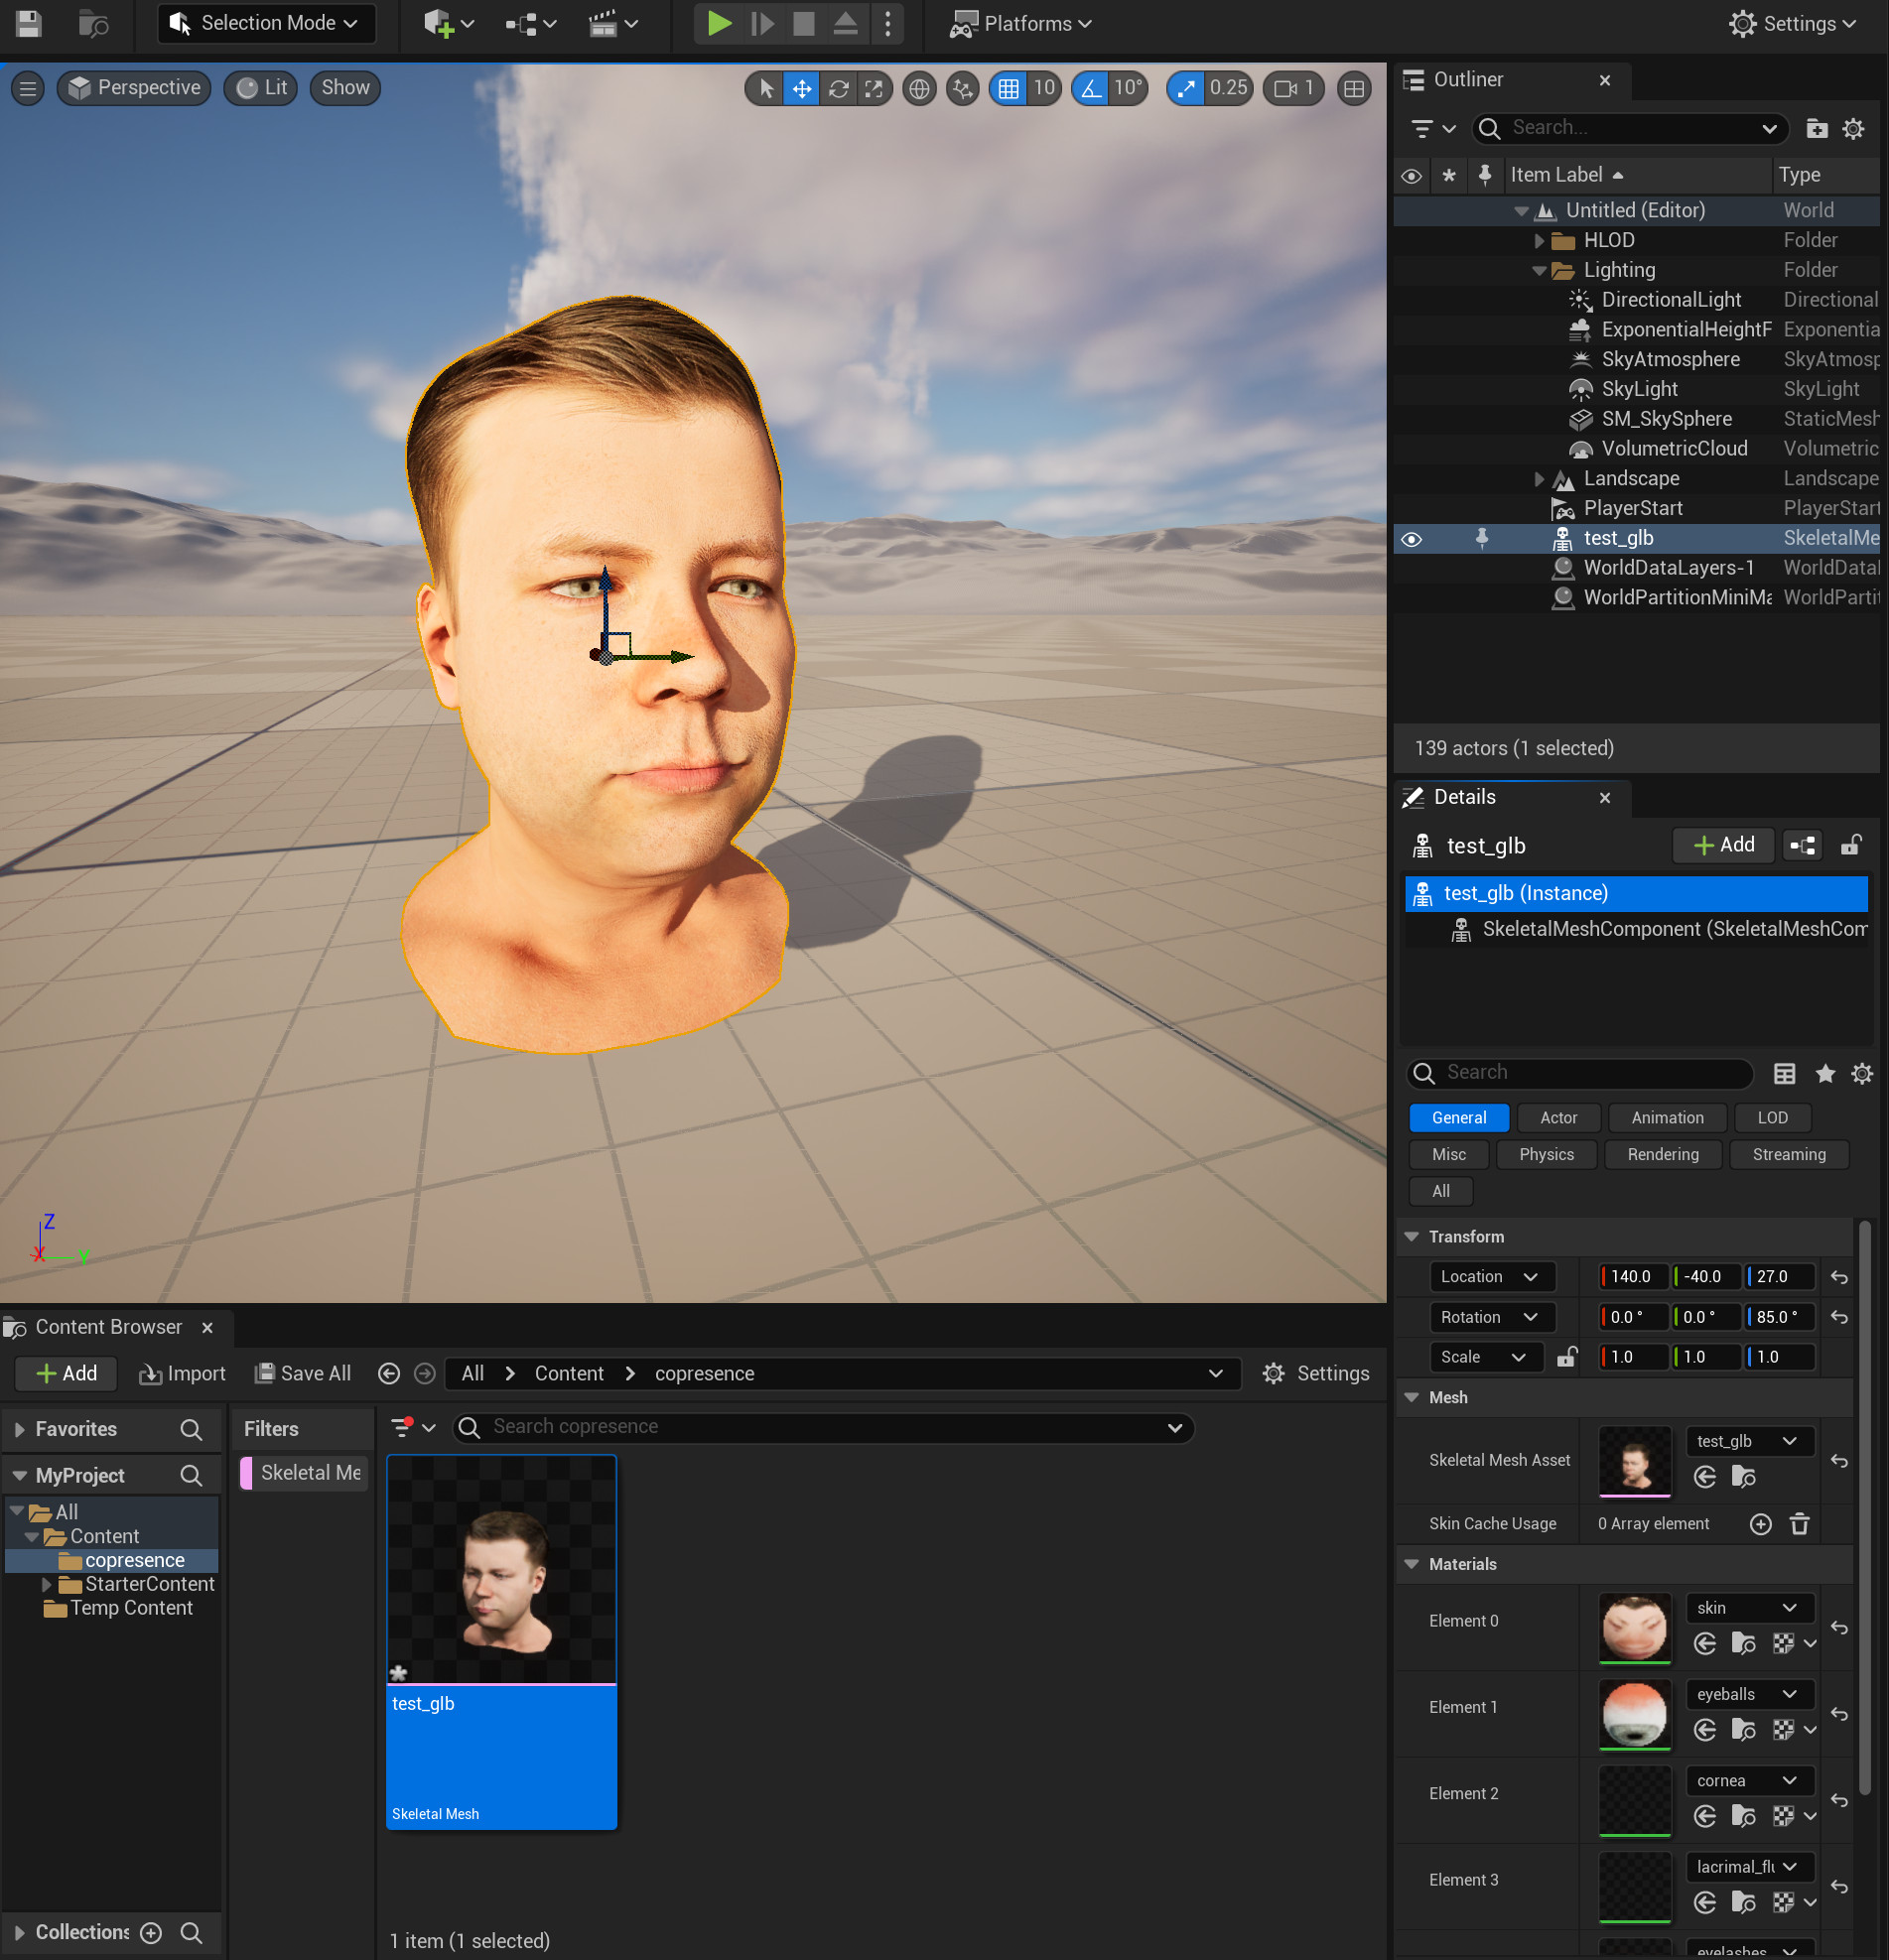This screenshot has height=1960, width=1889.
Task: Toggle grid snapping icon in viewport
Action: click(1008, 88)
